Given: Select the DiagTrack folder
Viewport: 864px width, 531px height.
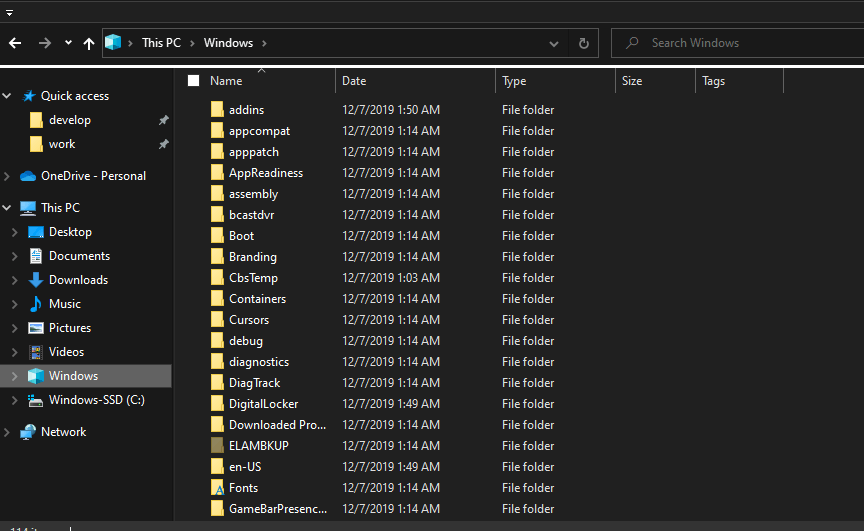Looking at the screenshot, I should point(254,383).
